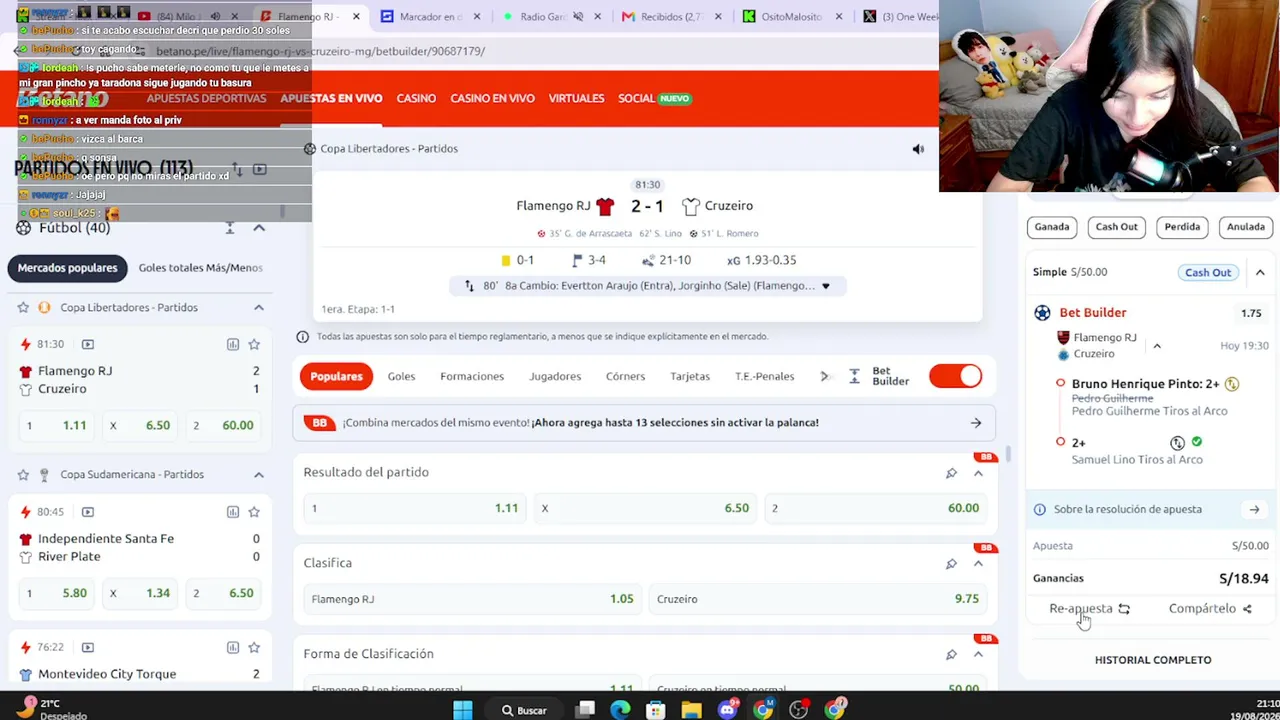Filter bets by Anulada
The width and height of the screenshot is (1280, 720).
[x=1246, y=227]
